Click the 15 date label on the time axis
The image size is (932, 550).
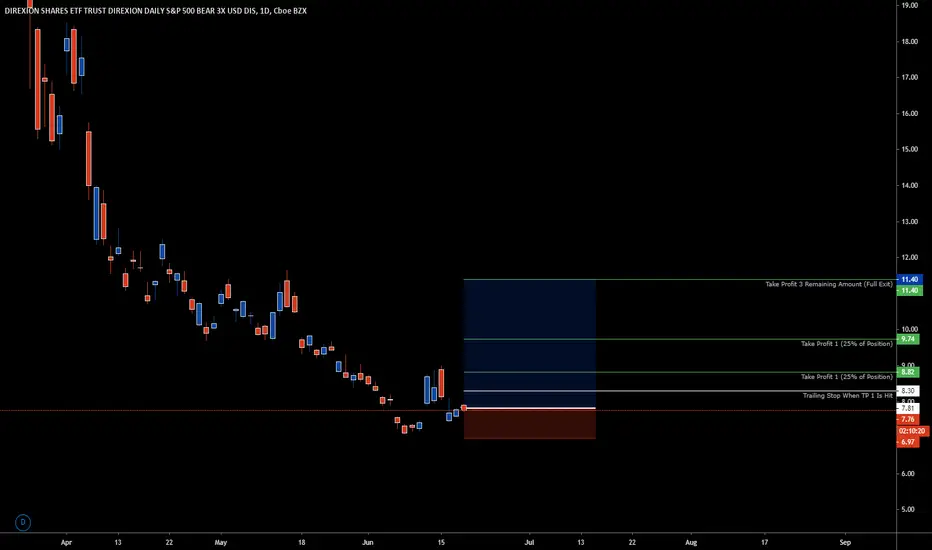[441, 542]
